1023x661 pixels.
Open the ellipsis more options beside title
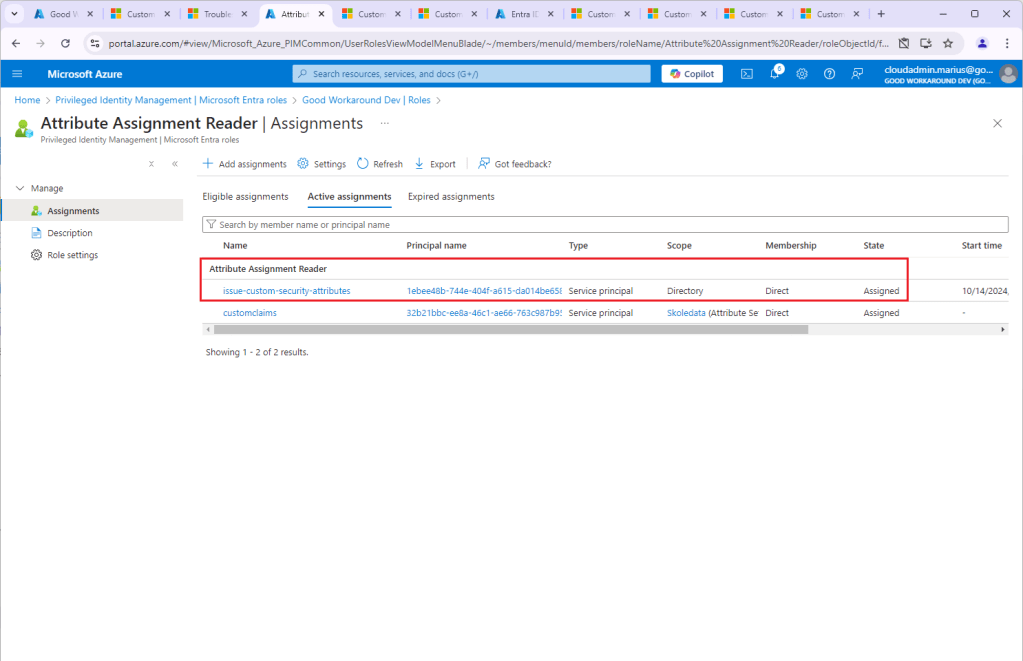[385, 123]
